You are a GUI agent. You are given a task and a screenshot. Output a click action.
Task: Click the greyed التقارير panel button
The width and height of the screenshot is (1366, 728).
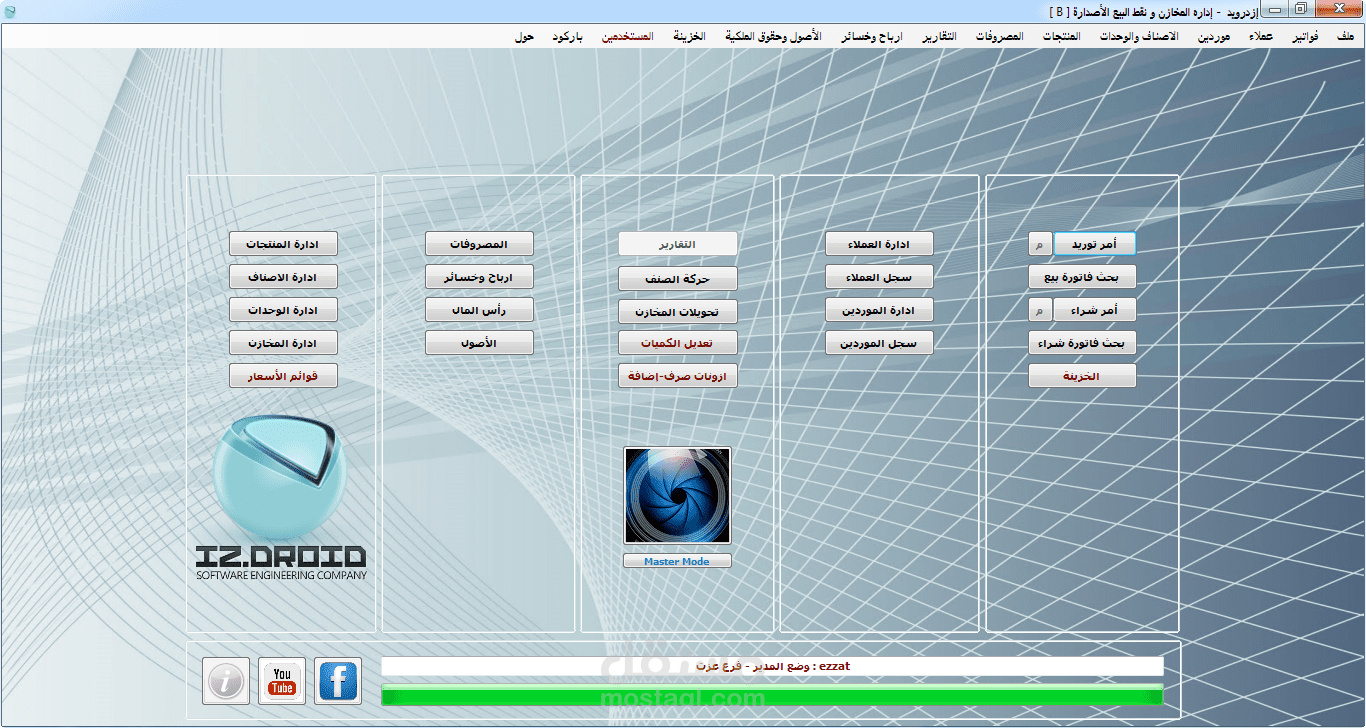tap(677, 244)
